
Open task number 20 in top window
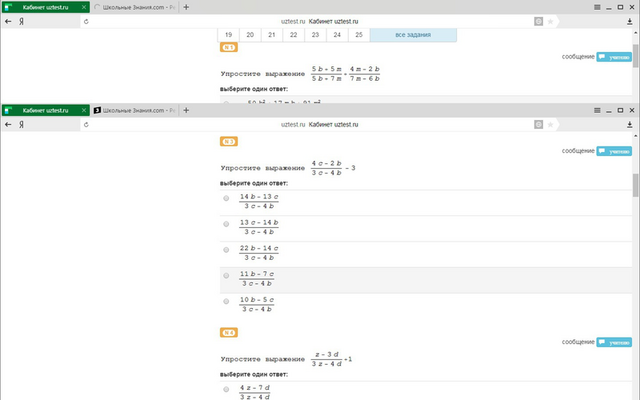click(x=250, y=35)
